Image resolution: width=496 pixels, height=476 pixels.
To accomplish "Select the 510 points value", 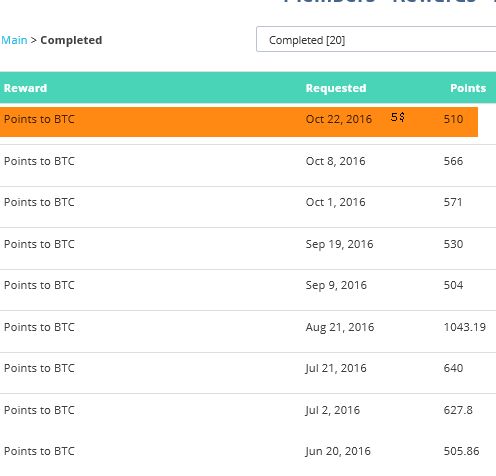I will 453,119.
